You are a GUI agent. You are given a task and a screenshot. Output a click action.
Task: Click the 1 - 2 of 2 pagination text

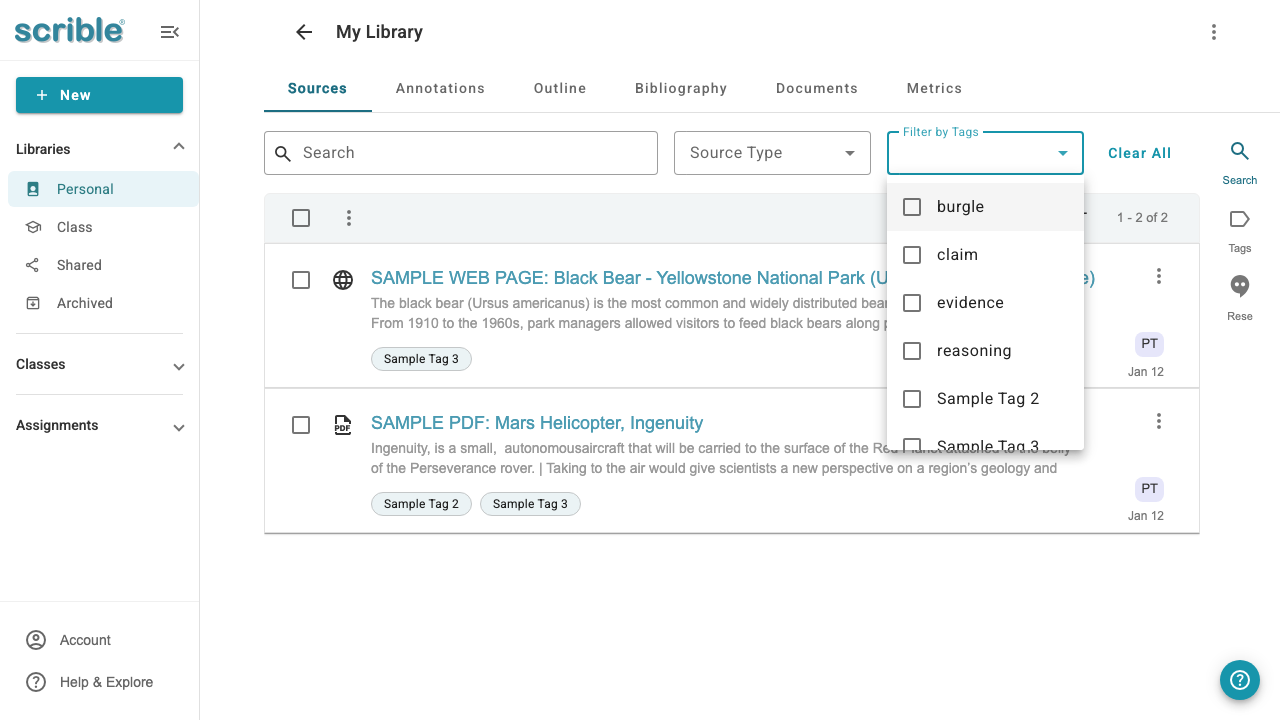(x=1142, y=218)
